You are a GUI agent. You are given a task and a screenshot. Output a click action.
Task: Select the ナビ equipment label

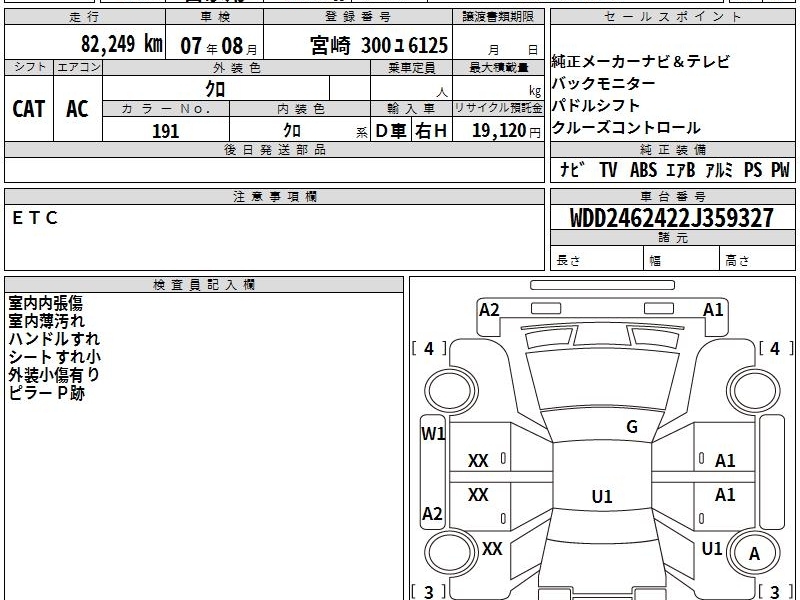[572, 170]
